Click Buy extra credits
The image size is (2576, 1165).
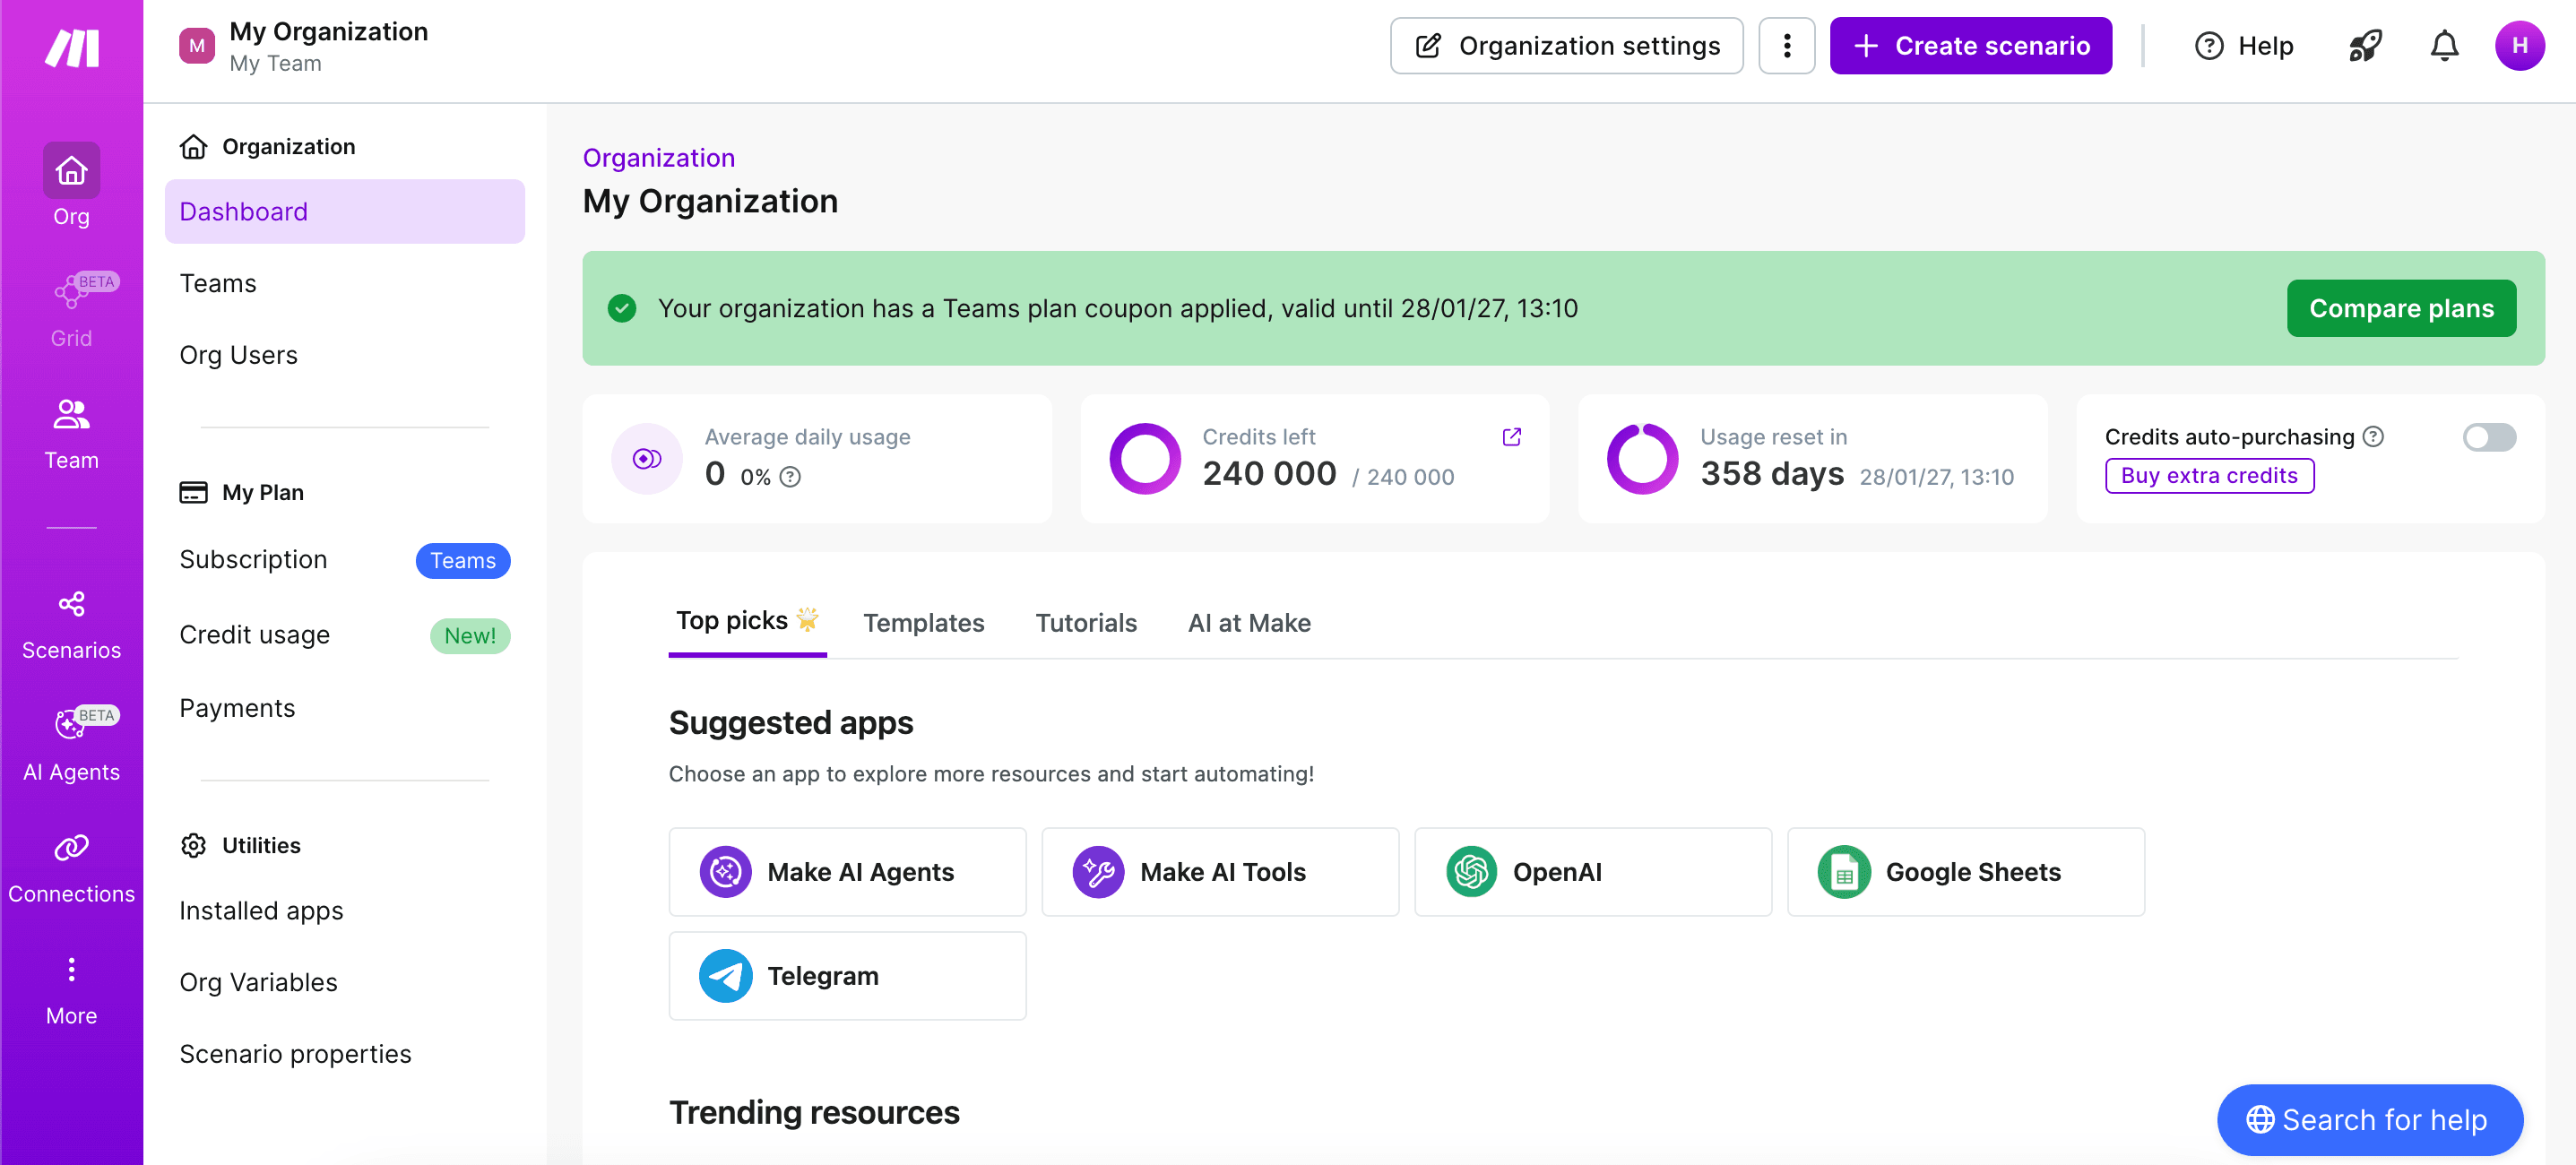2209,476
